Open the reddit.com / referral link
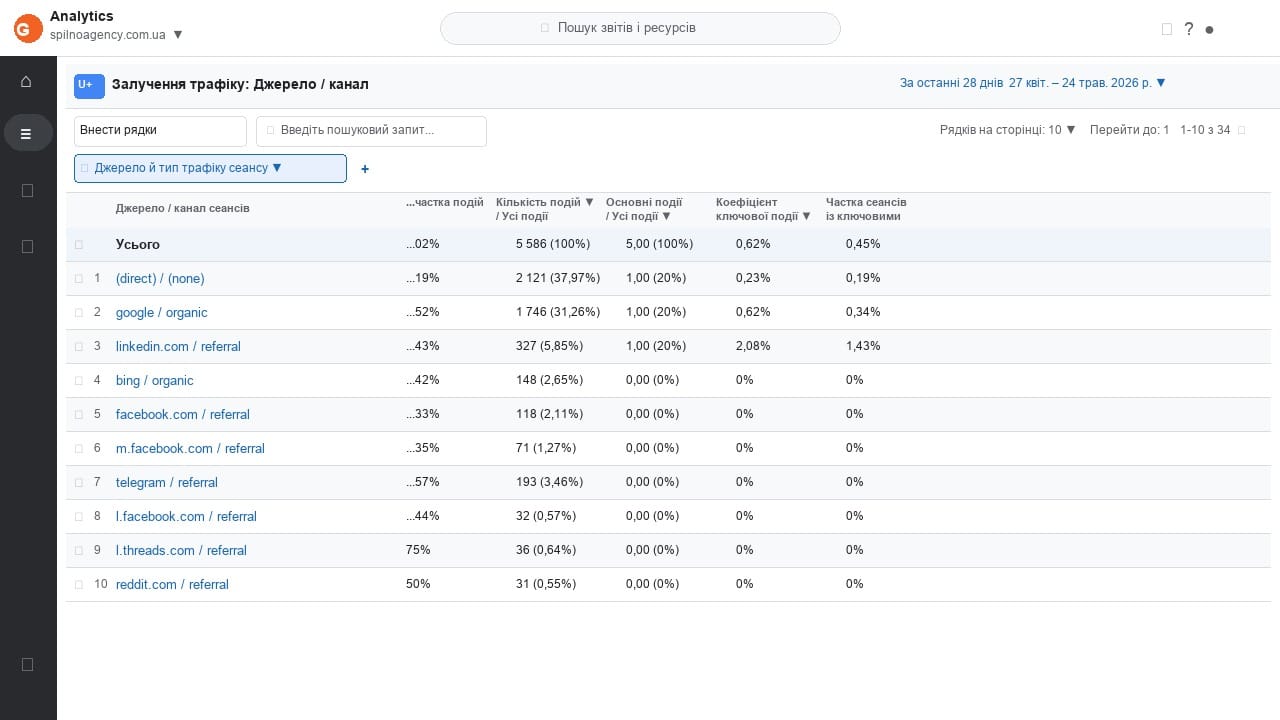This screenshot has width=1280, height=720. (172, 584)
